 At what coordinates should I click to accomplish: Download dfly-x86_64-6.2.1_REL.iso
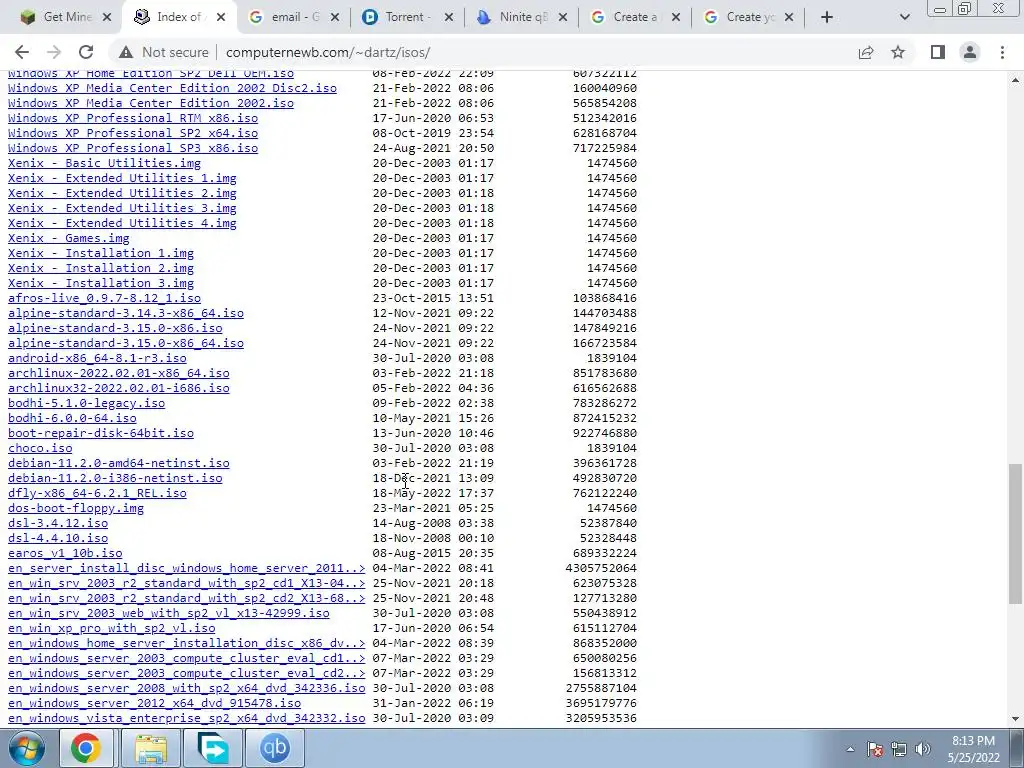tap(97, 494)
